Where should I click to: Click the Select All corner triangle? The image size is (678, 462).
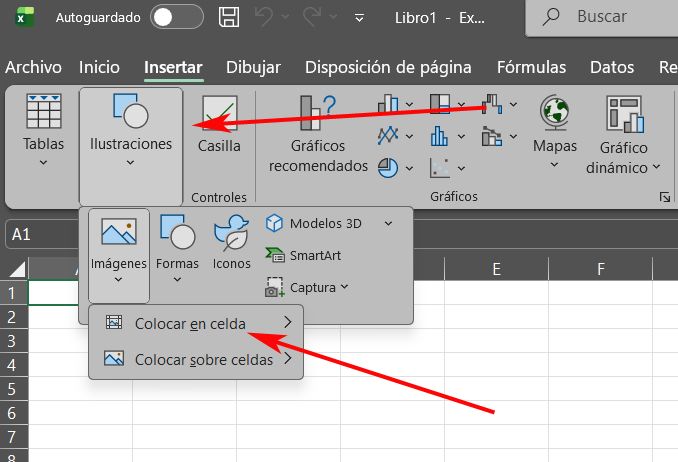[x=17, y=269]
